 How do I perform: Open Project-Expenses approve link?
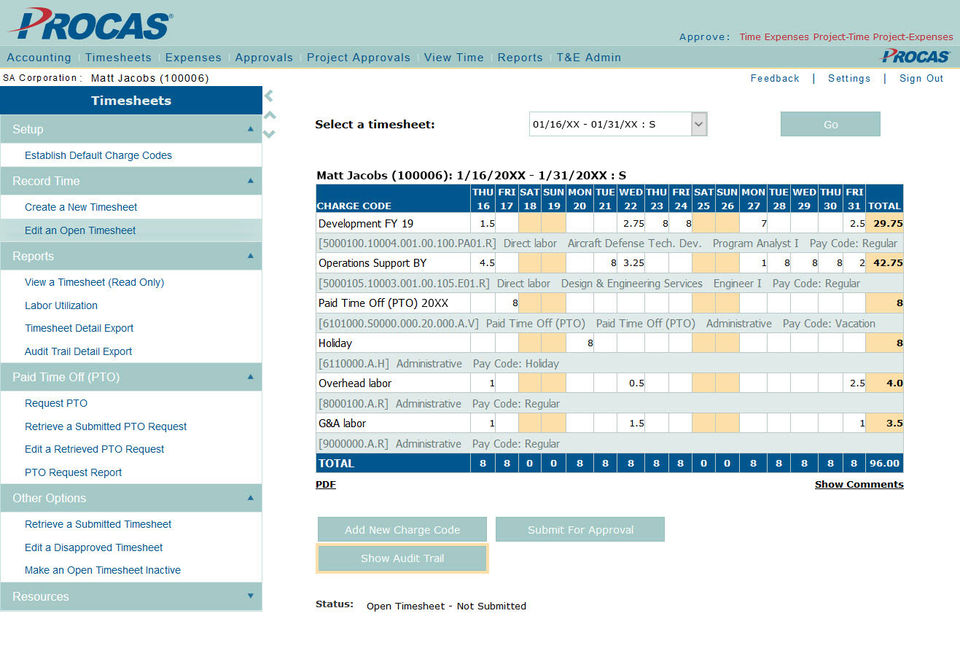click(913, 37)
